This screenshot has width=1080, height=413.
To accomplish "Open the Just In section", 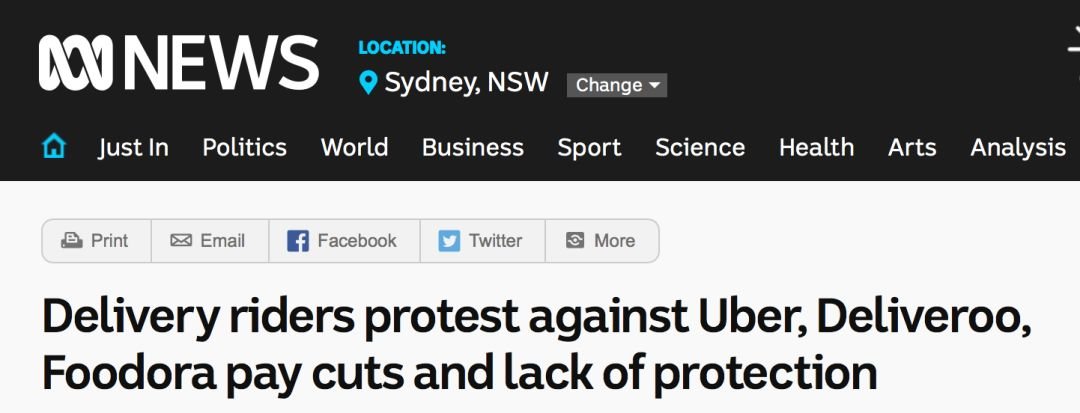I will coord(133,147).
